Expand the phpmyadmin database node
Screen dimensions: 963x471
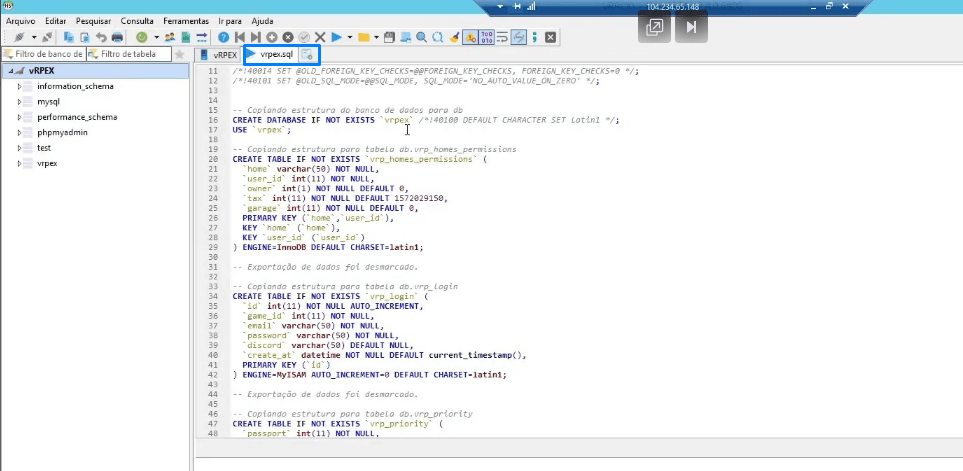19,133
